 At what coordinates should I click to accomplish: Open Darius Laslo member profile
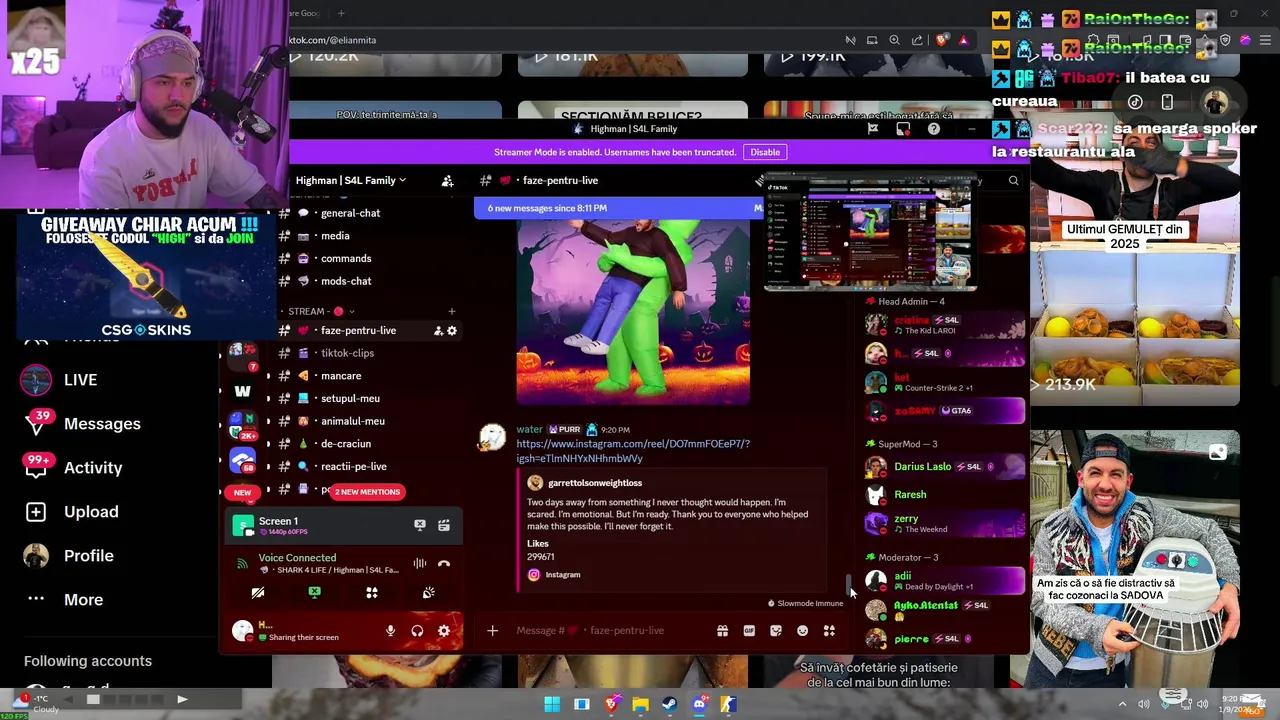(x=945, y=467)
